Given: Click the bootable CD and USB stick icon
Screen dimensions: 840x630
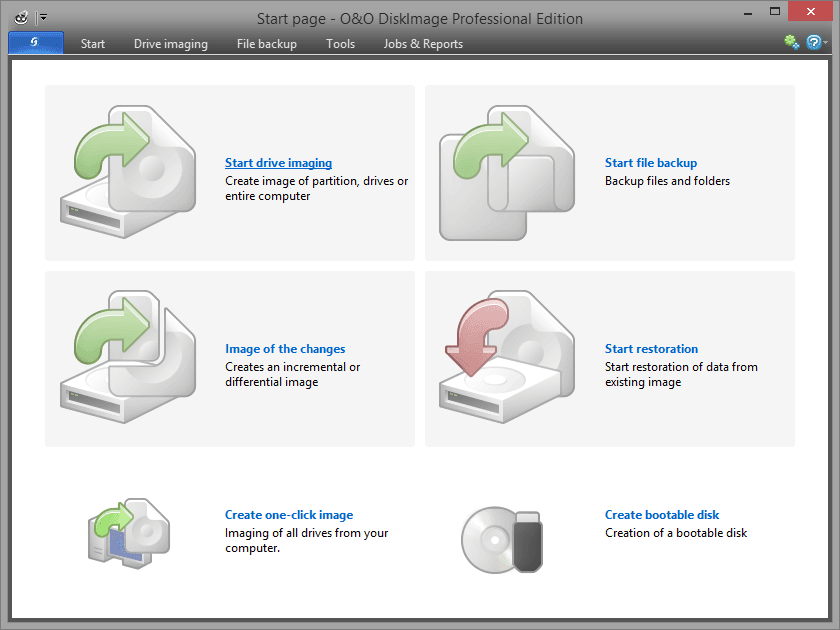Looking at the screenshot, I should (x=502, y=539).
